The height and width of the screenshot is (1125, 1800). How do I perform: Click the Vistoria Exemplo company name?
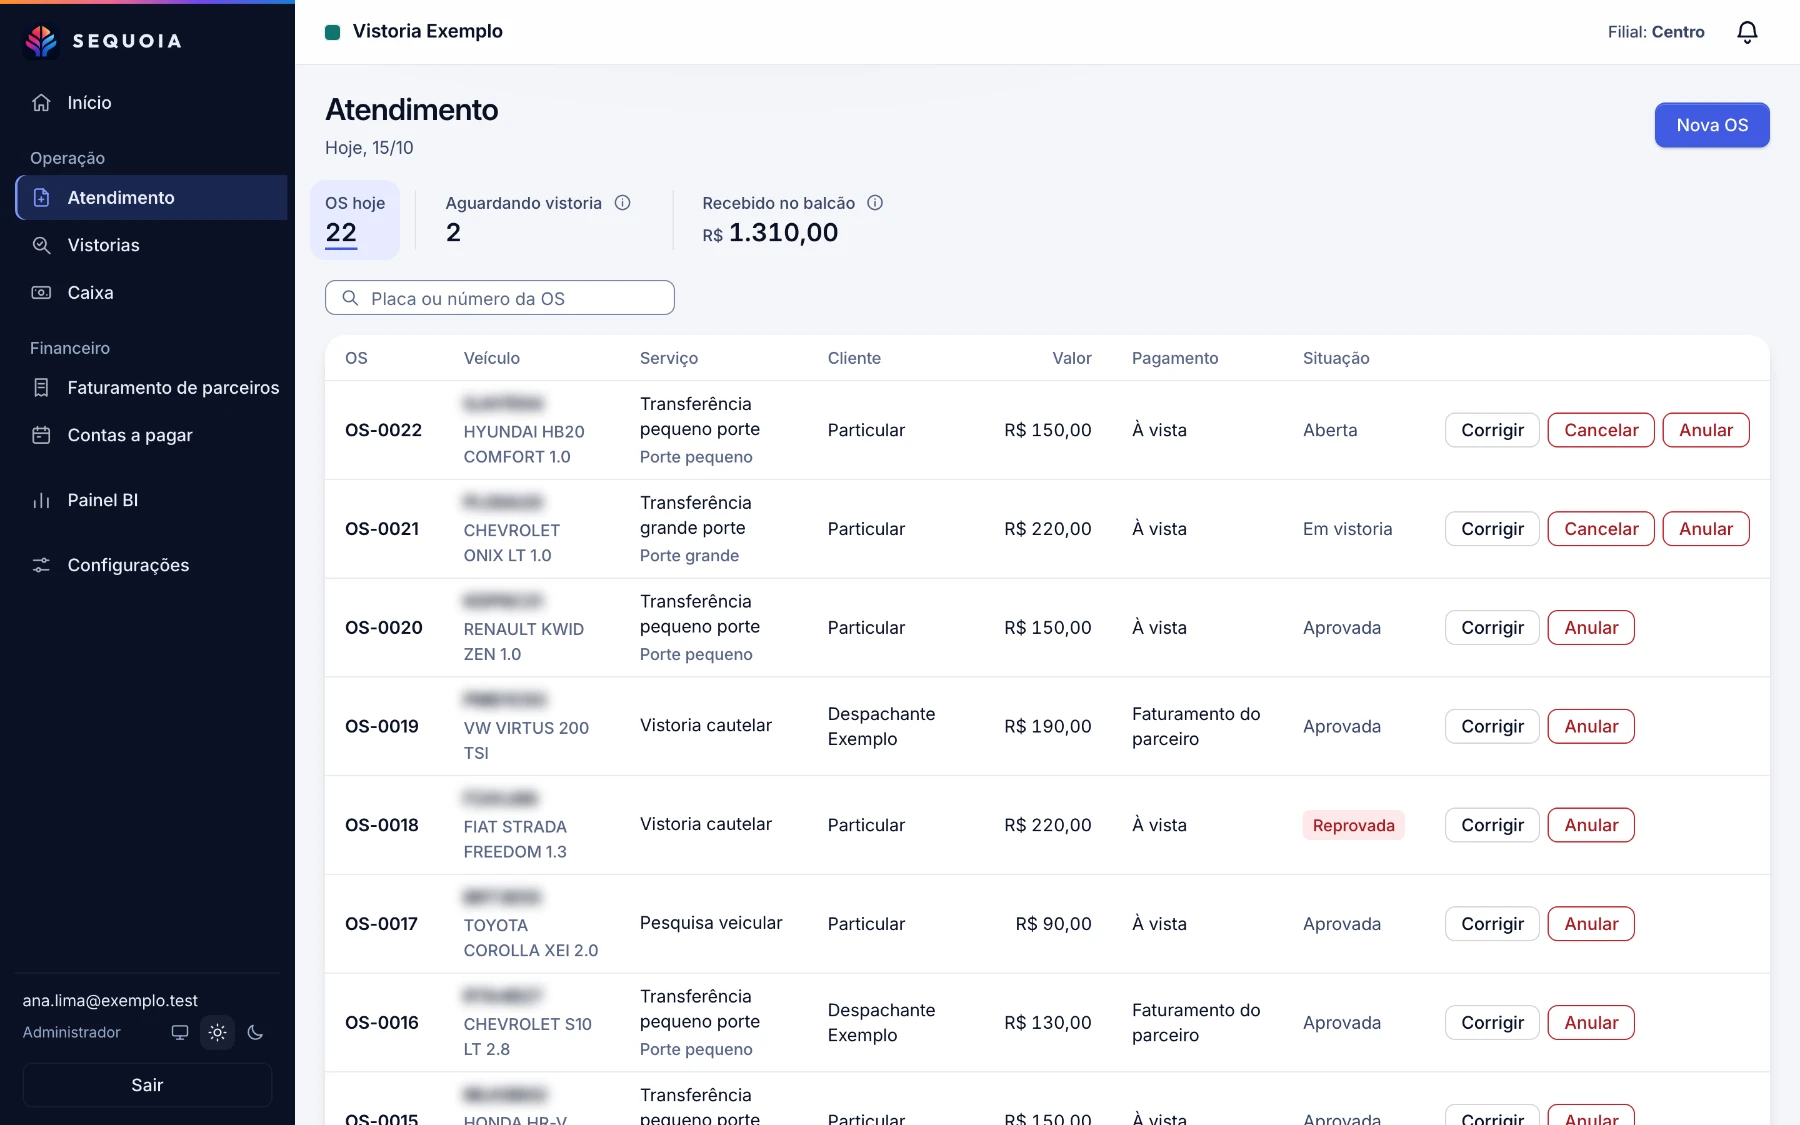[x=427, y=31]
